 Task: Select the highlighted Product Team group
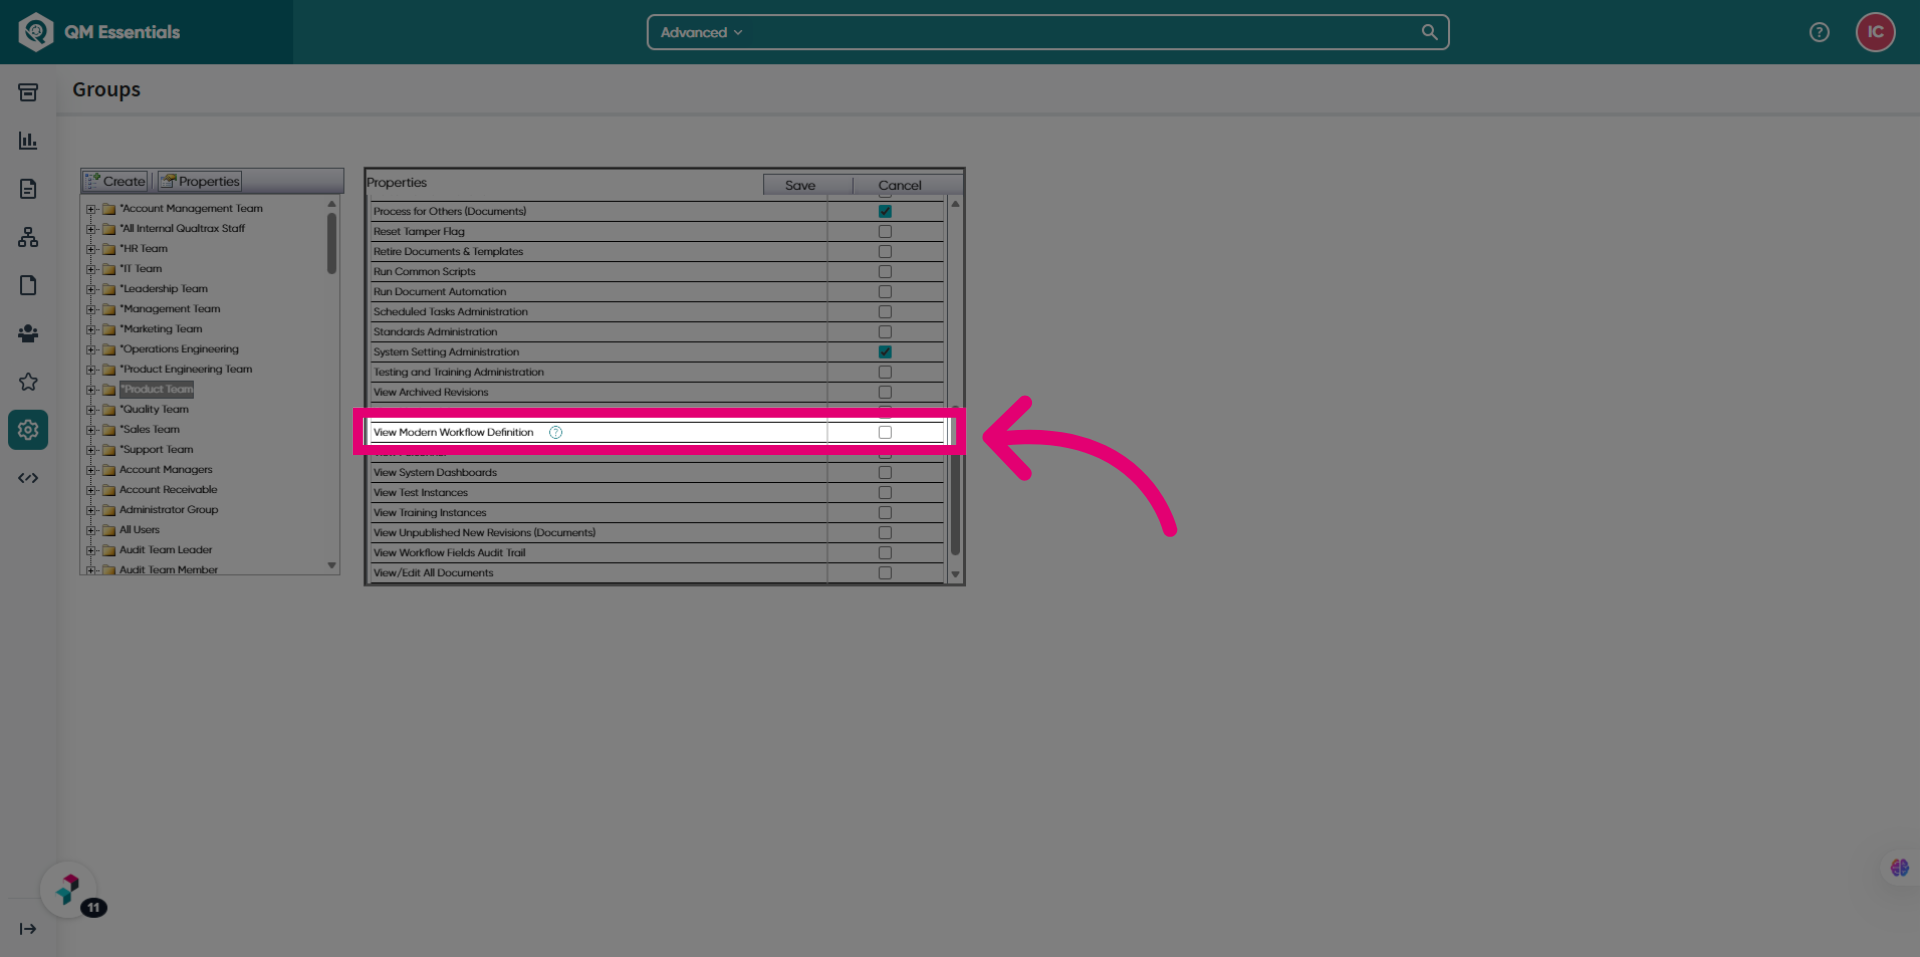(157, 389)
